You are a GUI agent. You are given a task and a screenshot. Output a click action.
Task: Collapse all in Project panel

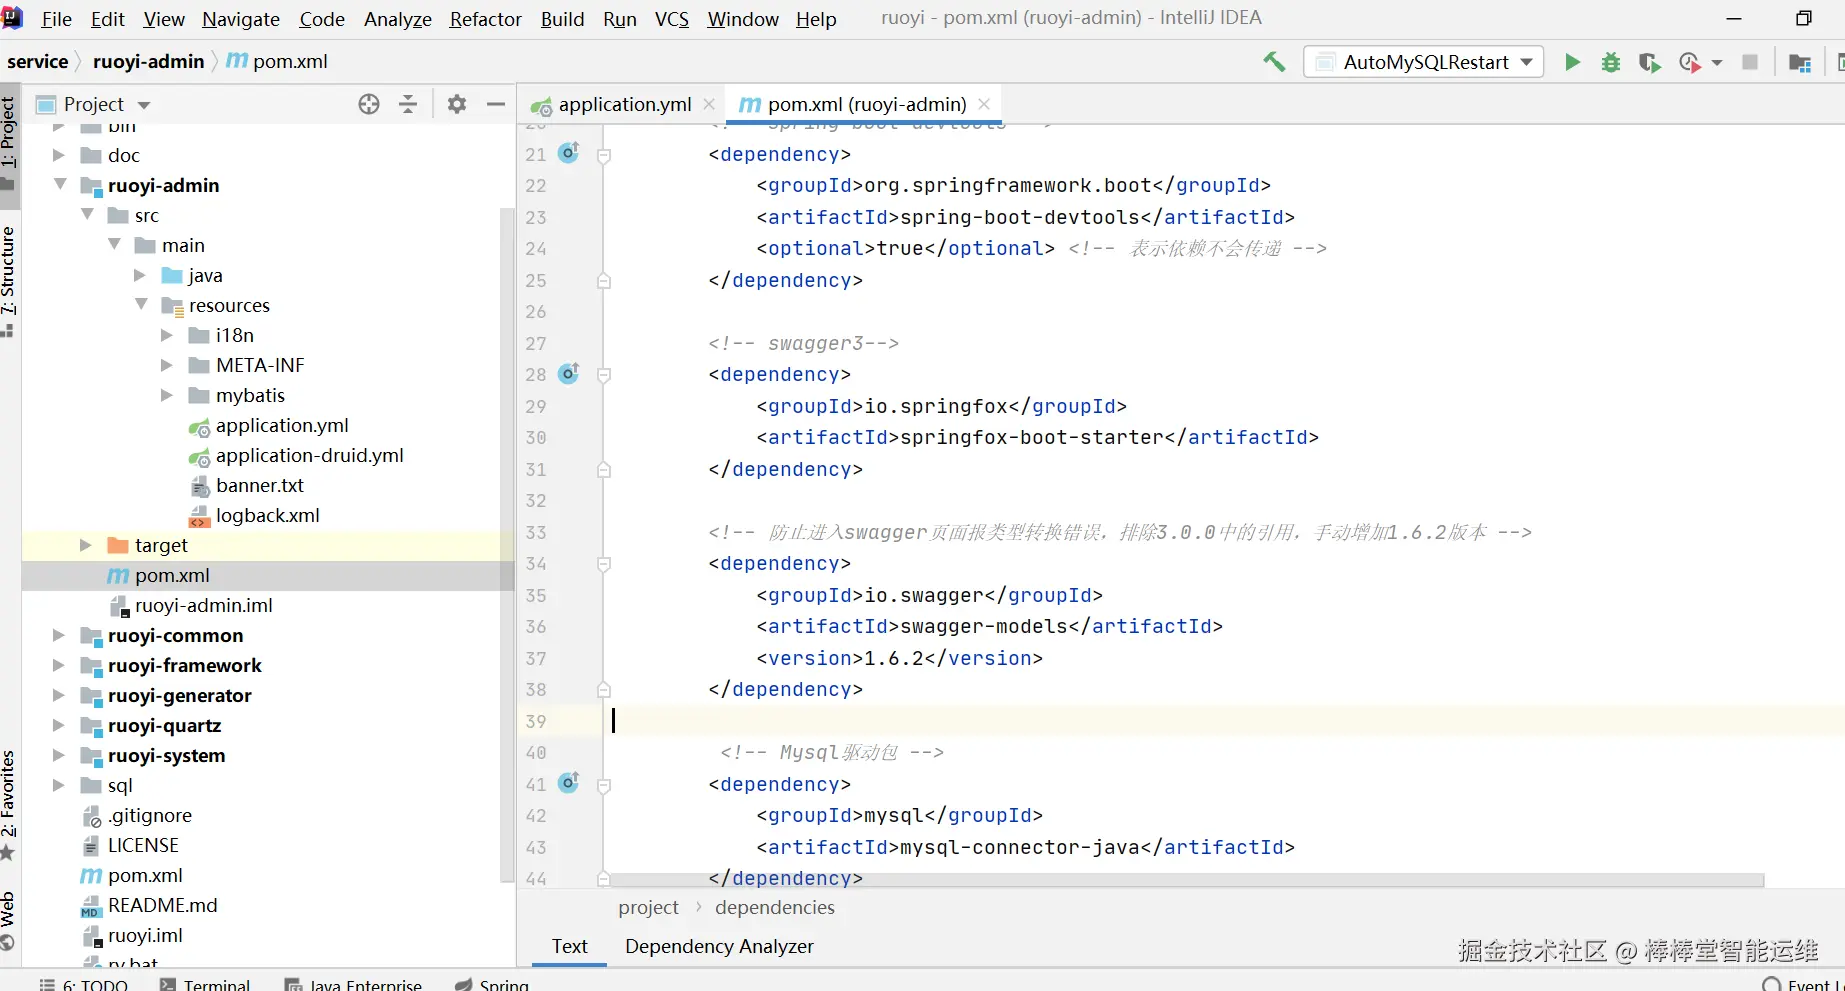click(408, 104)
